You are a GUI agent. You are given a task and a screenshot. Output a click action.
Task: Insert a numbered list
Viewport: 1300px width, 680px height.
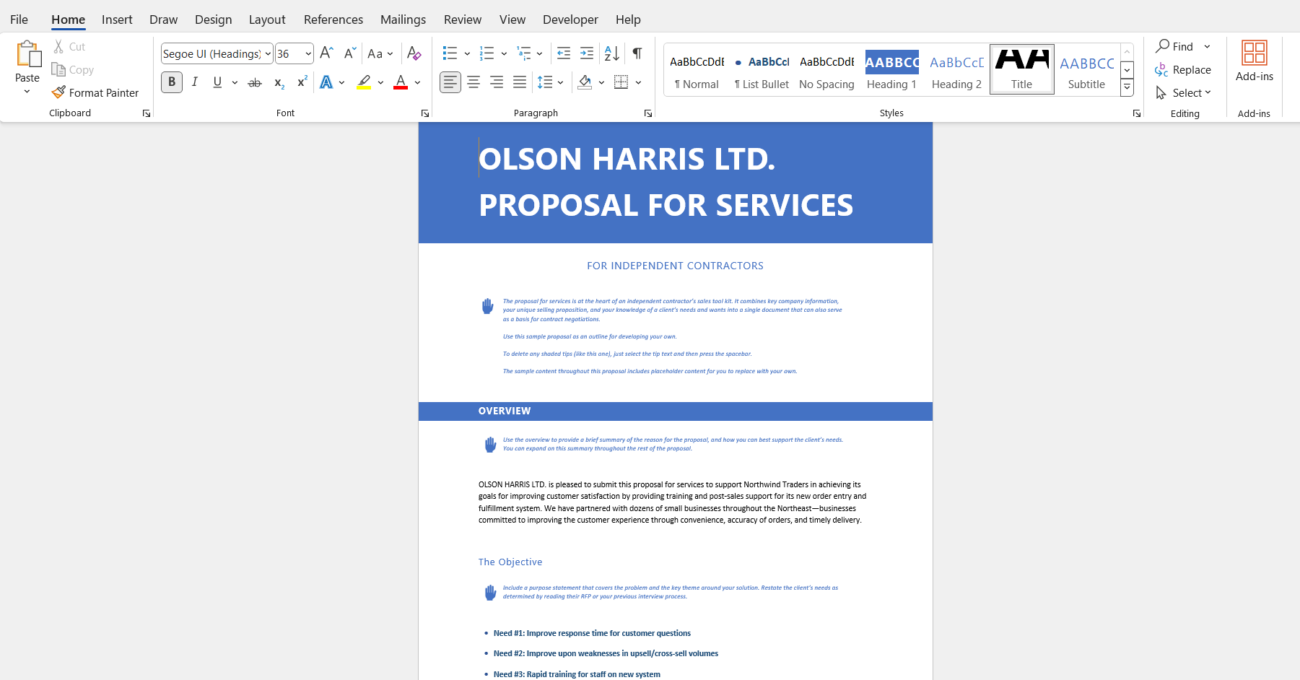487,54
